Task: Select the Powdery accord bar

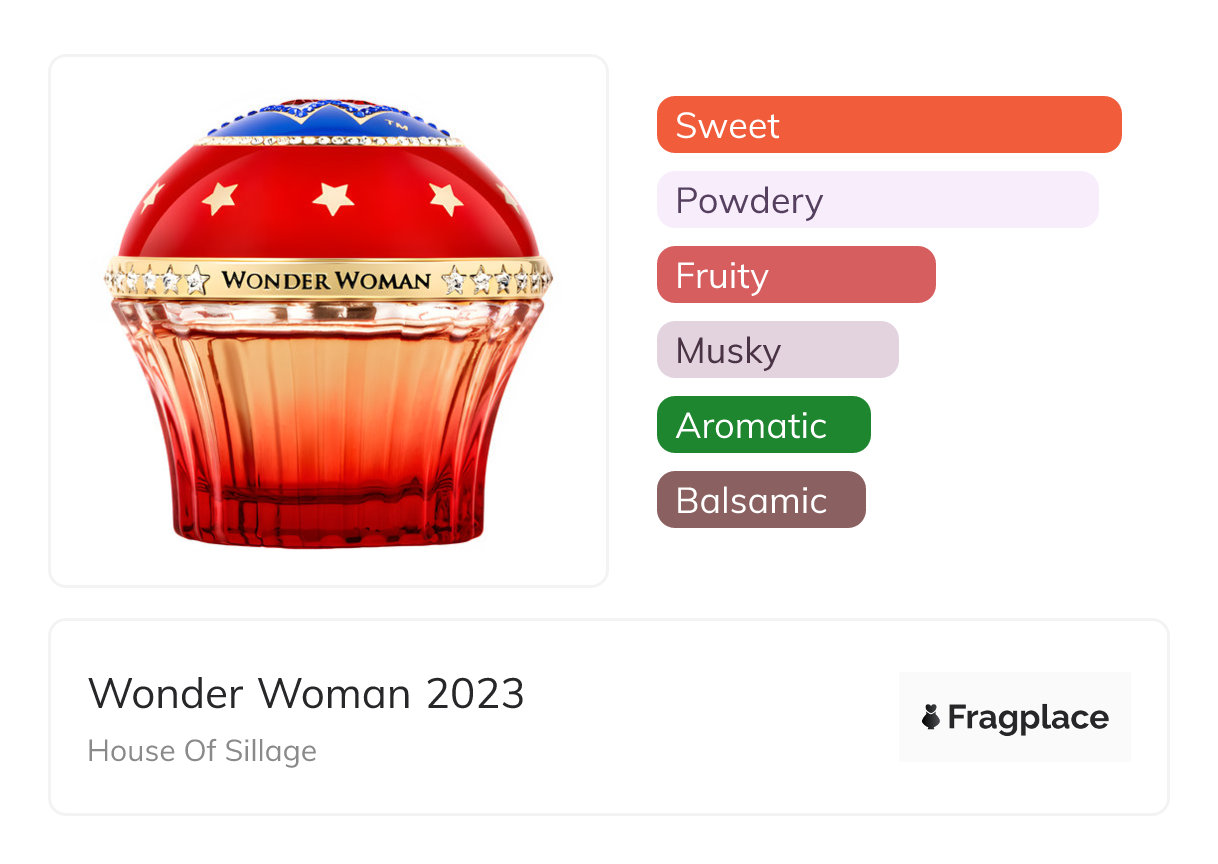Action: pos(878,200)
